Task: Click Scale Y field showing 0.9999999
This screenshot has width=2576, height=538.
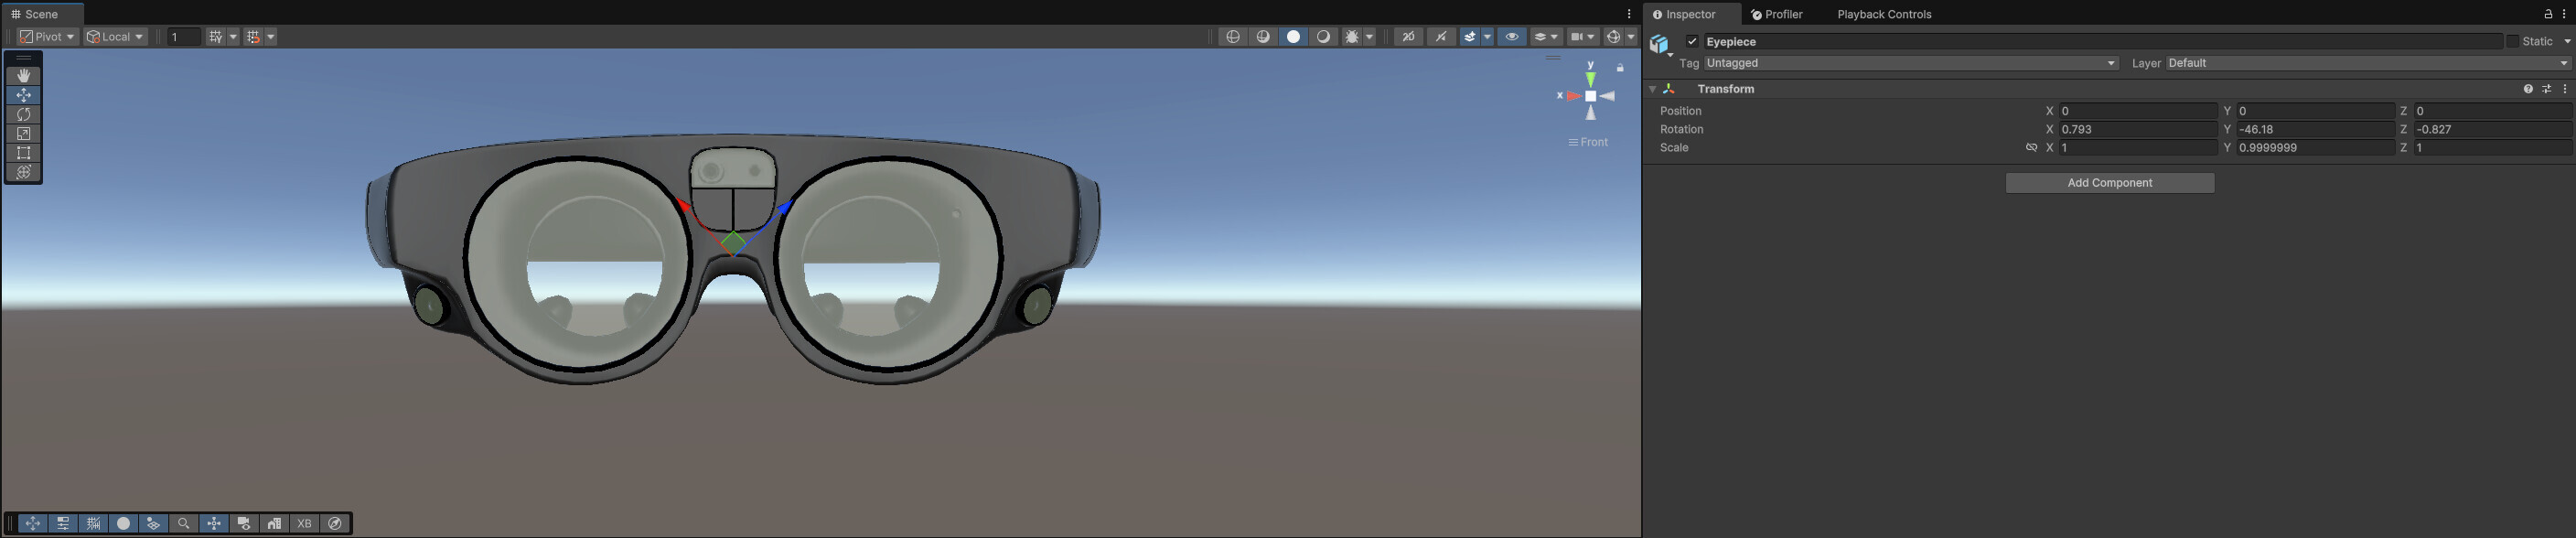Action: [2315, 148]
